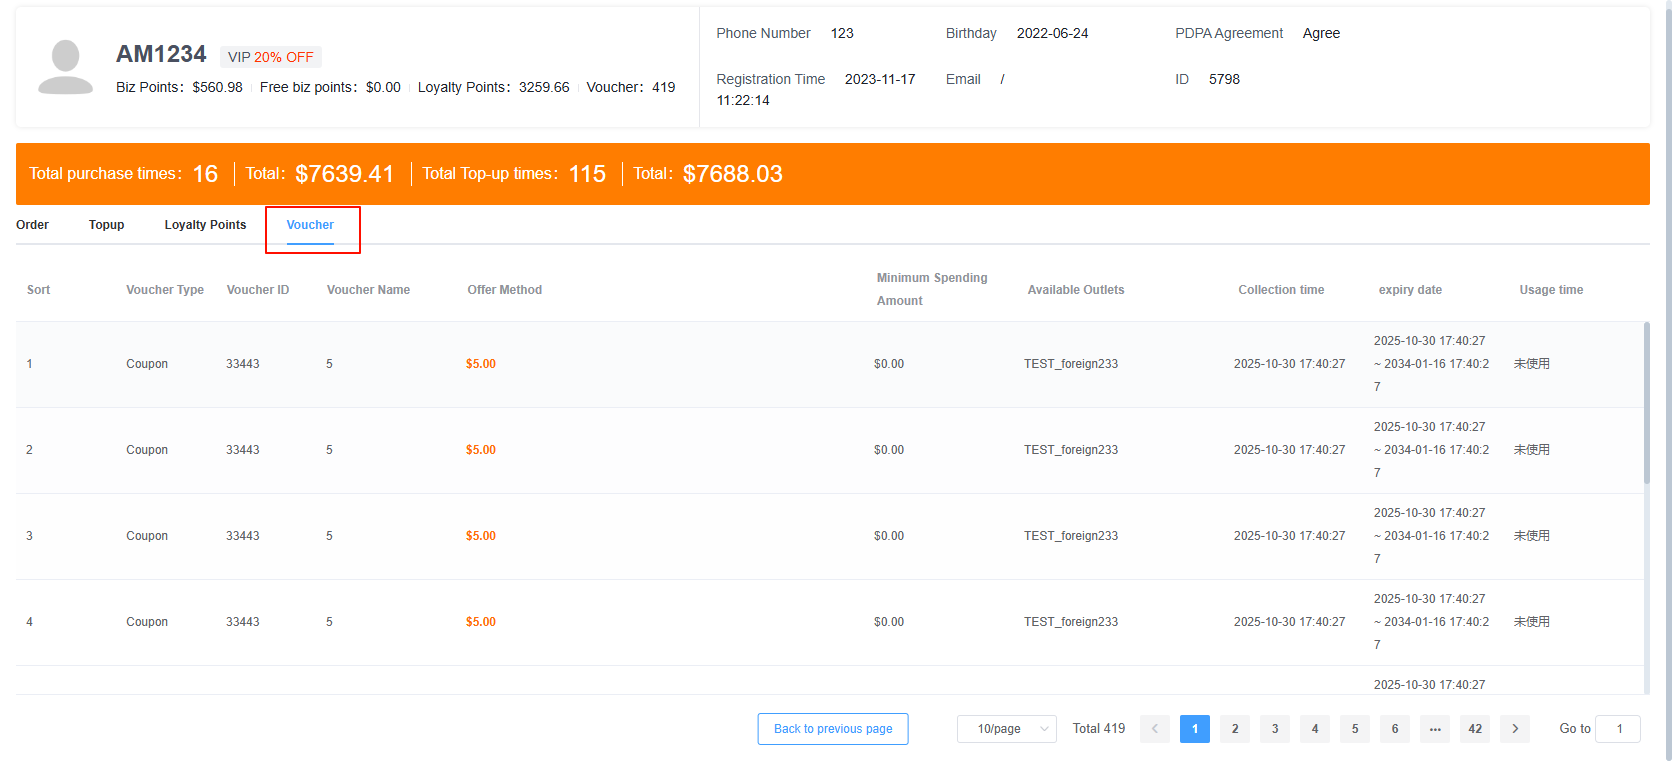Click the previous page arrow
Viewport: 1672px width, 761px height.
click(x=1155, y=729)
